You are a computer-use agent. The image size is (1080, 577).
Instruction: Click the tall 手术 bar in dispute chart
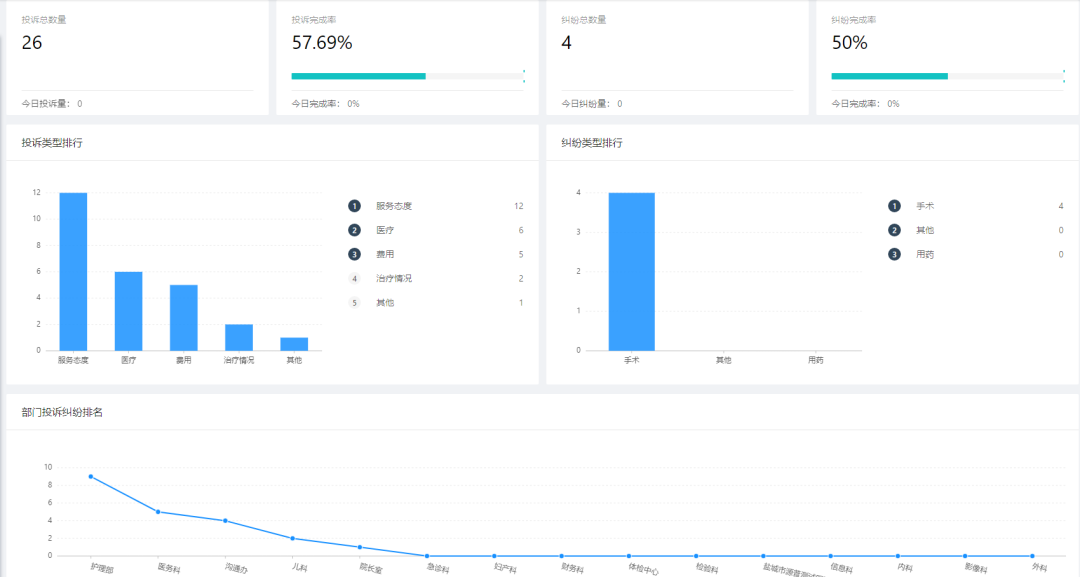click(632, 271)
